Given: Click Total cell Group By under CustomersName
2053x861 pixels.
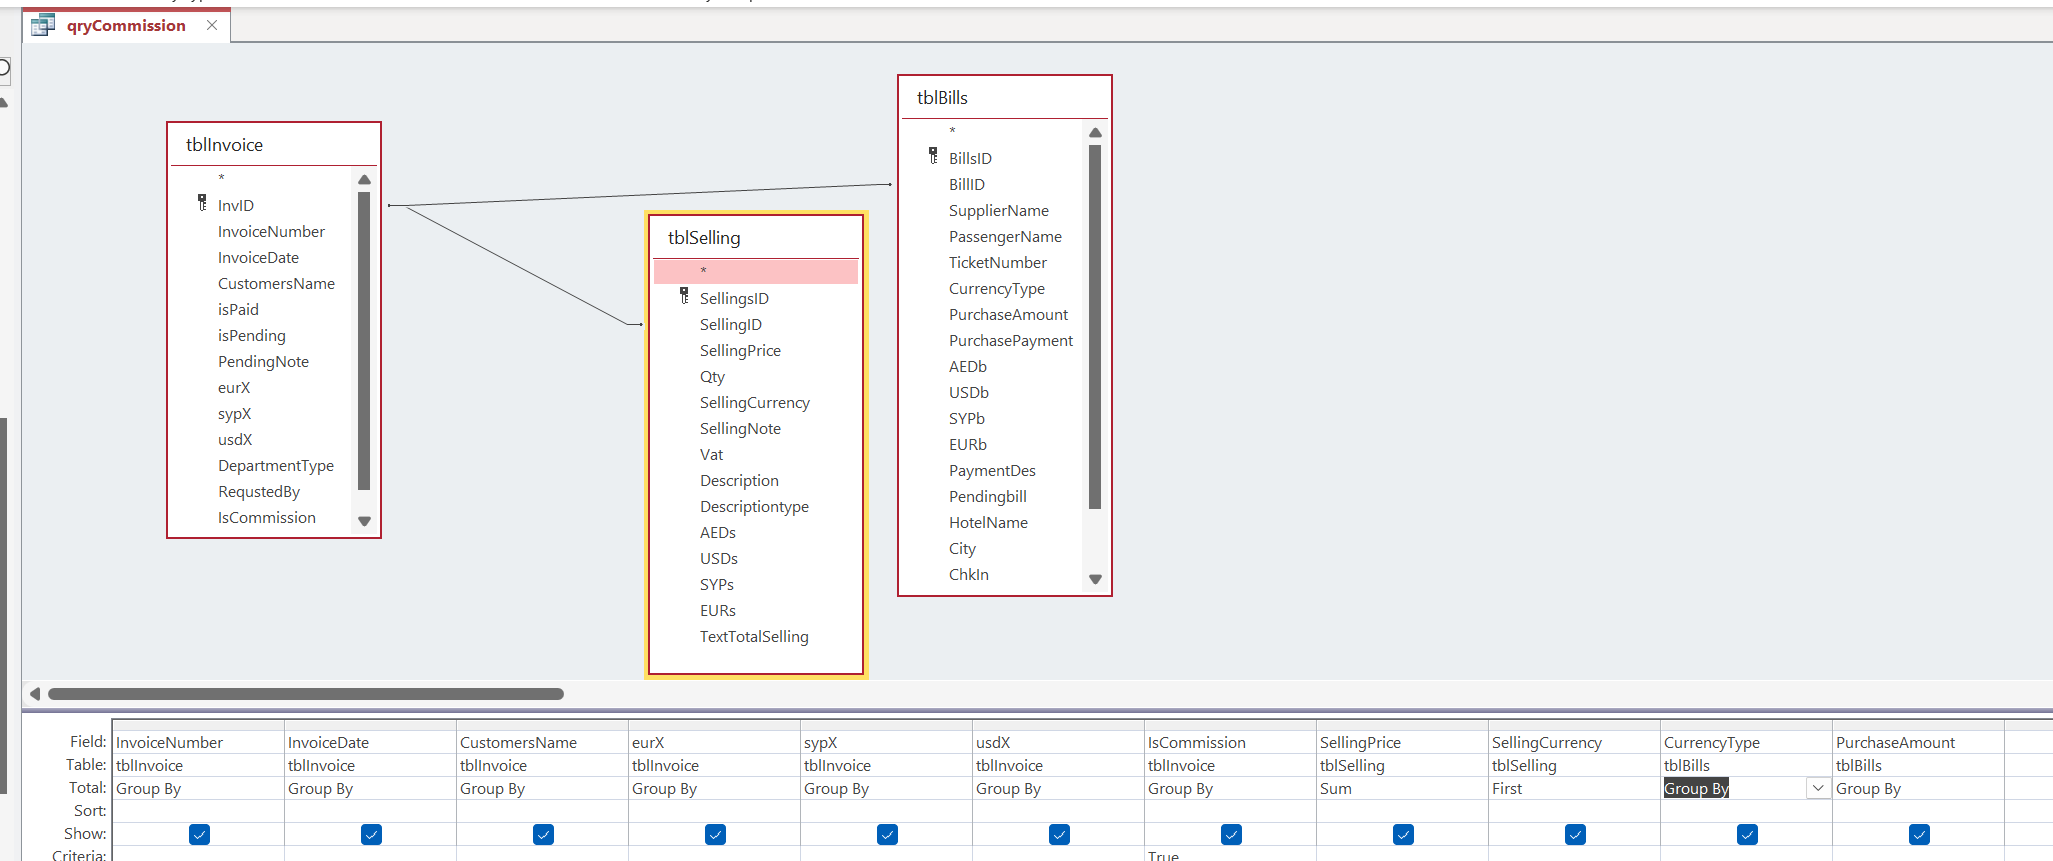Looking at the screenshot, I should pyautogui.click(x=542, y=788).
